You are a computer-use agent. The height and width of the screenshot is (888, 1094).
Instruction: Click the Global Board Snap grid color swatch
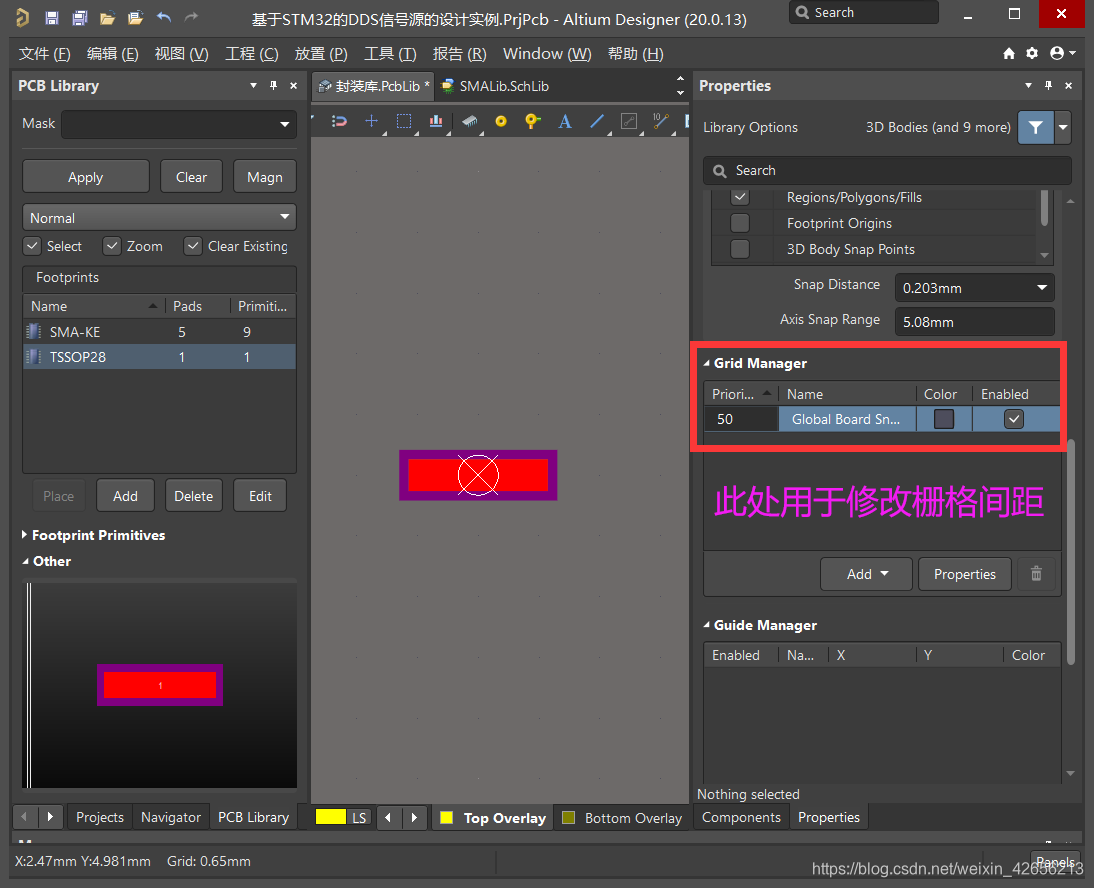point(944,419)
